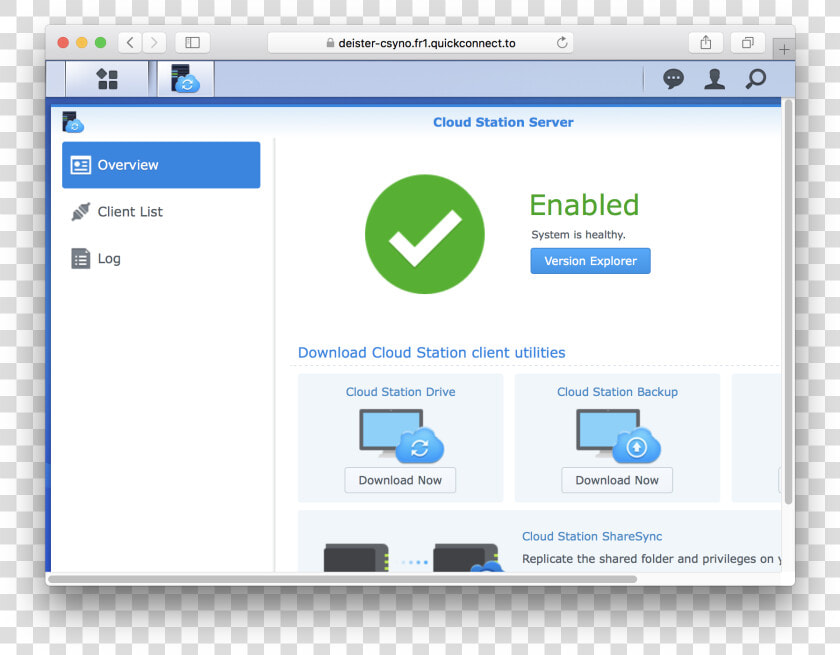Reload the page with the refresh icon

(x=561, y=42)
